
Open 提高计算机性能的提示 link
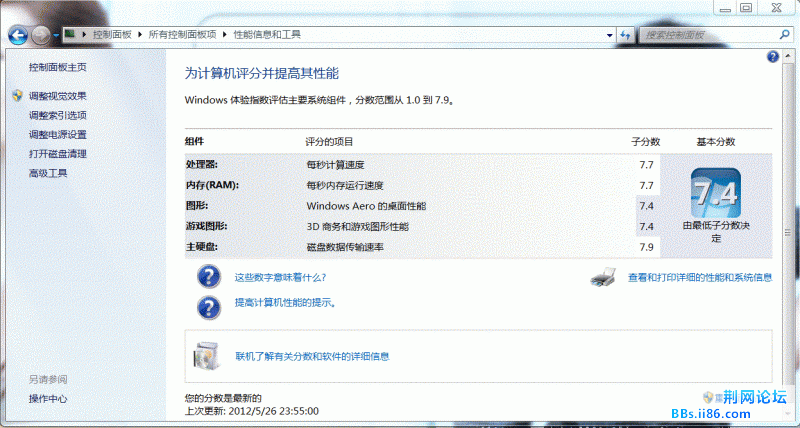pos(285,303)
